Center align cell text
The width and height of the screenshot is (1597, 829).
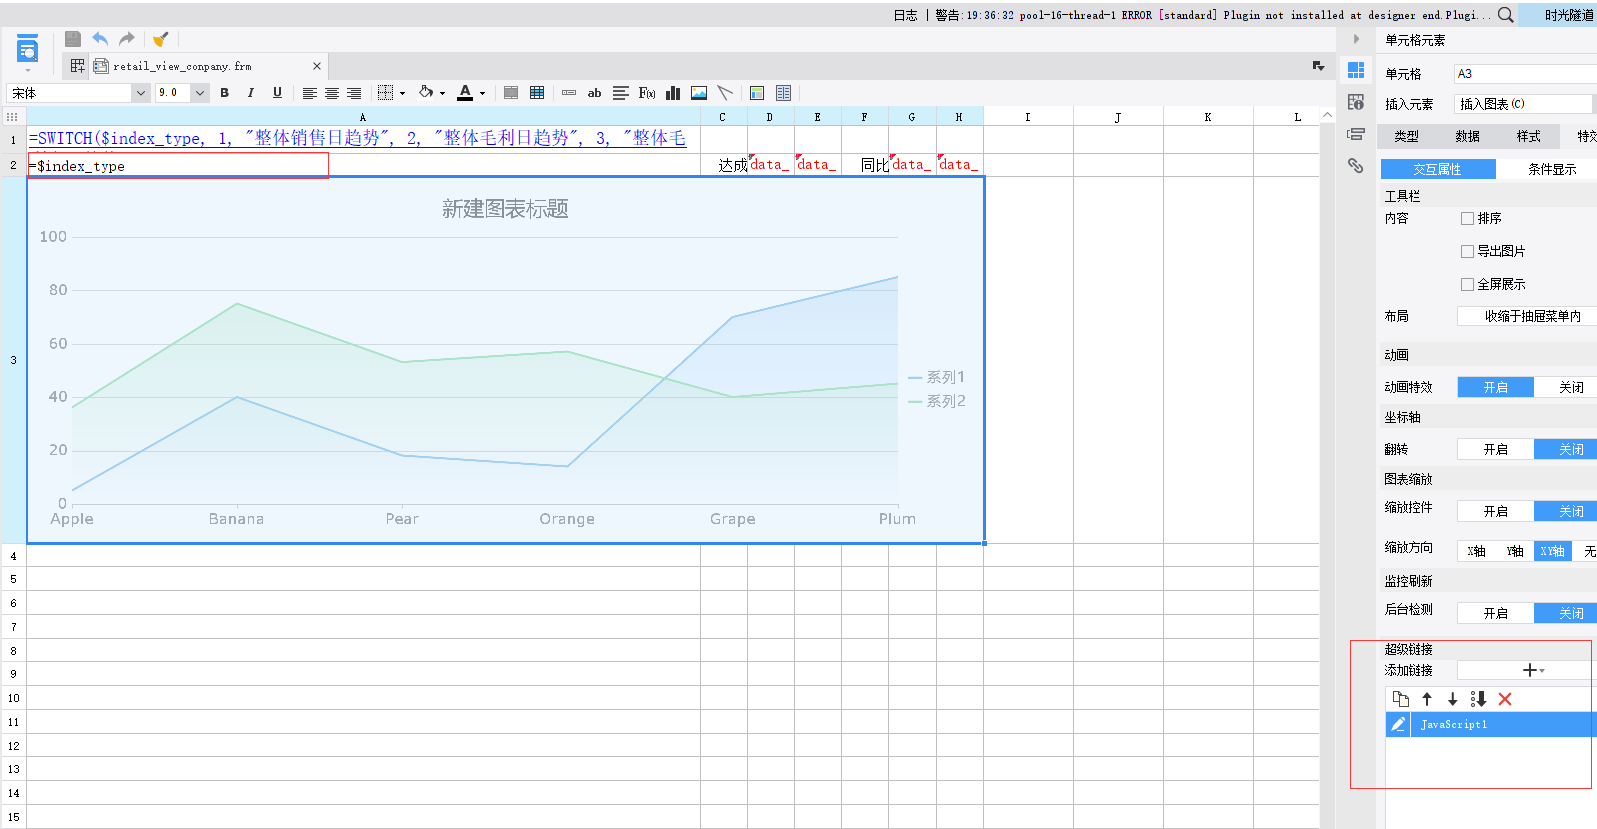coord(332,93)
